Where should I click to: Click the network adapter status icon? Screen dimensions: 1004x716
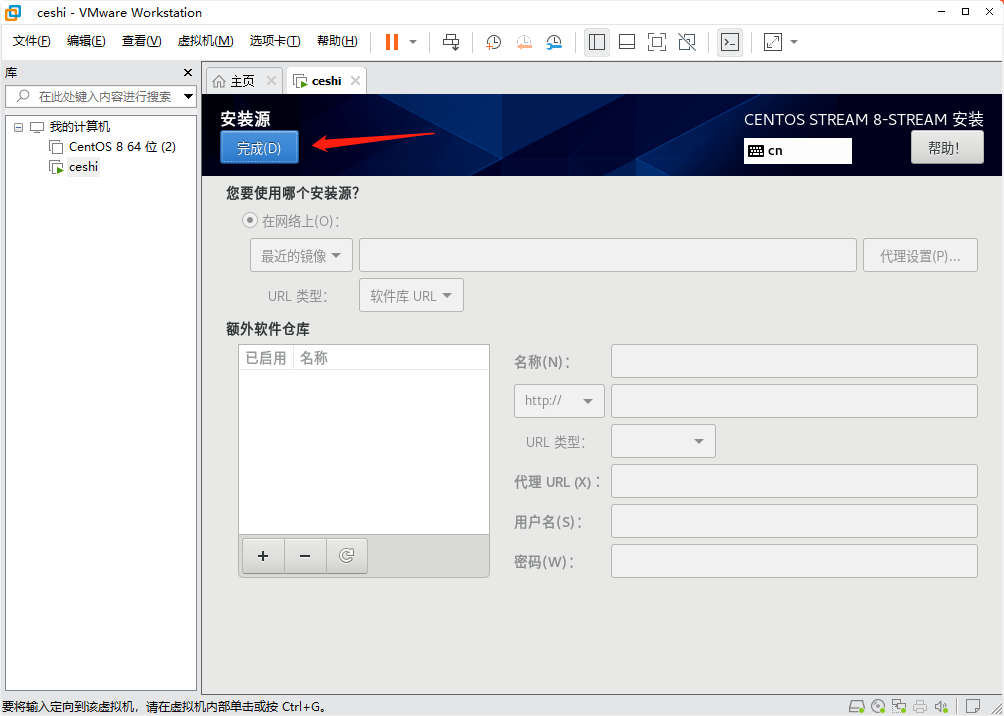pos(900,706)
